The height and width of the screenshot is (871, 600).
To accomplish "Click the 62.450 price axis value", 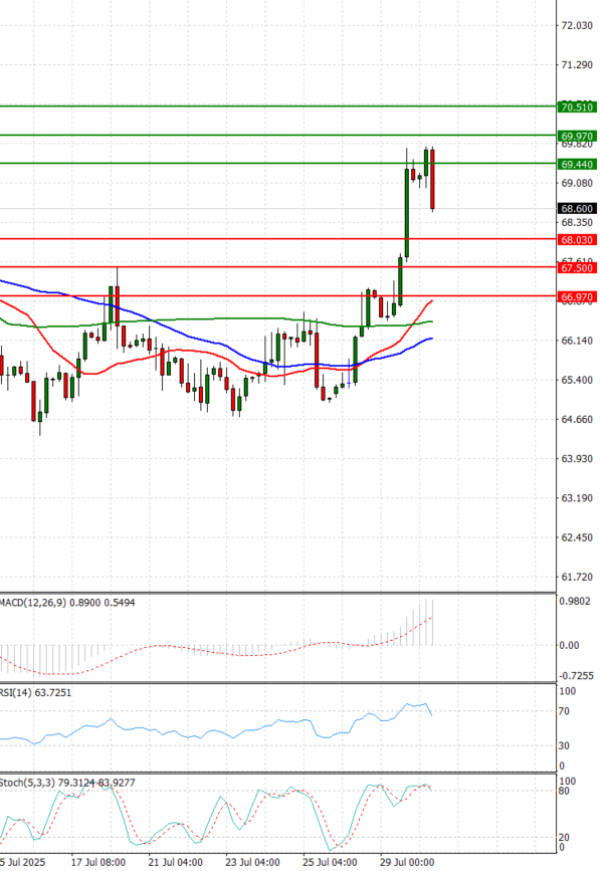I will pos(577,538).
